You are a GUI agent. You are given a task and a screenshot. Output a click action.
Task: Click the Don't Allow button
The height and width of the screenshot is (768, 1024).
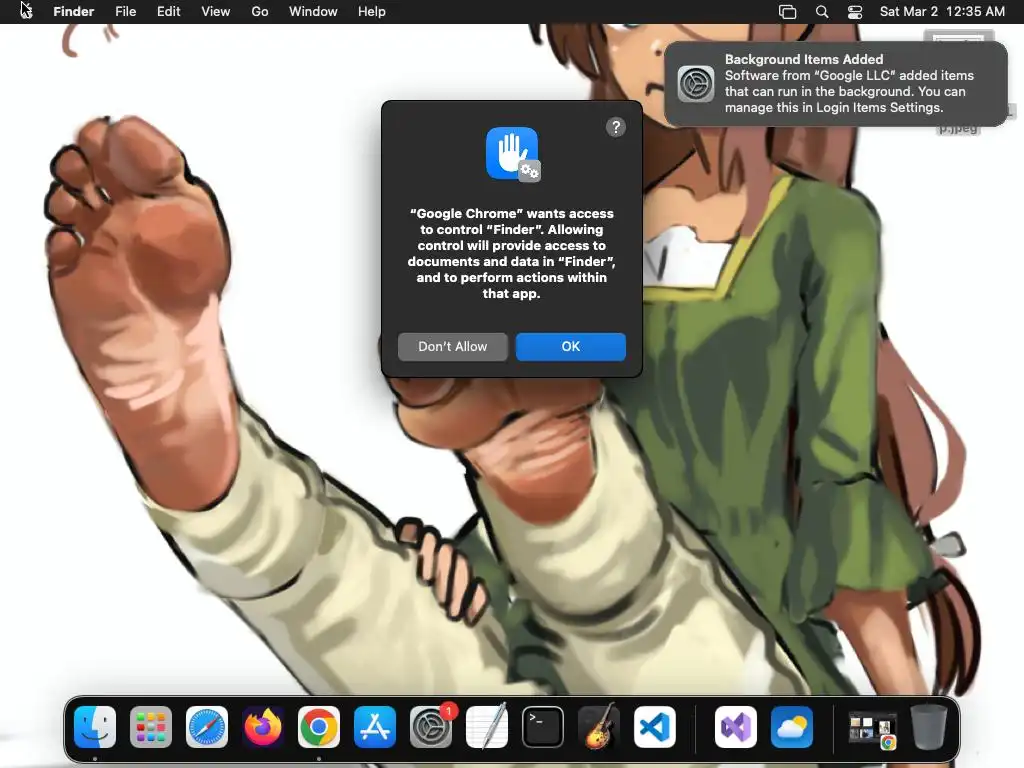(453, 347)
